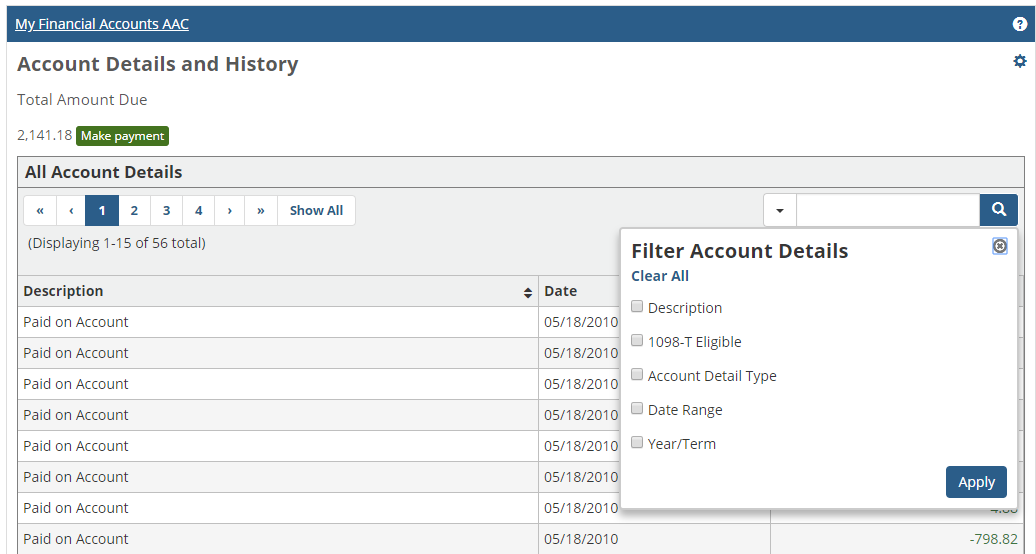Tick the Account Detail Type checkbox
The height and width of the screenshot is (554, 1036).
[x=637, y=375]
